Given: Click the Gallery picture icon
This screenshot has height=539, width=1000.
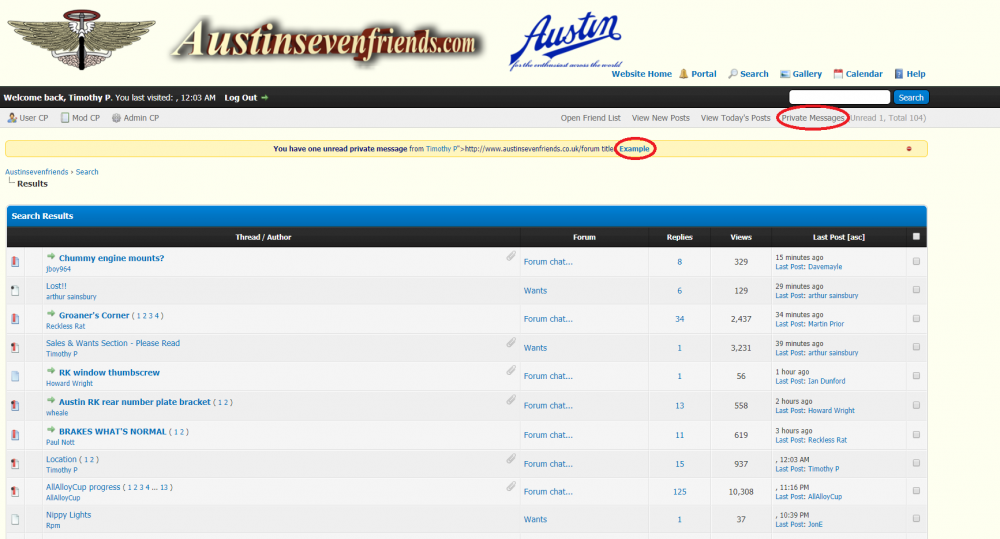Looking at the screenshot, I should 785,74.
